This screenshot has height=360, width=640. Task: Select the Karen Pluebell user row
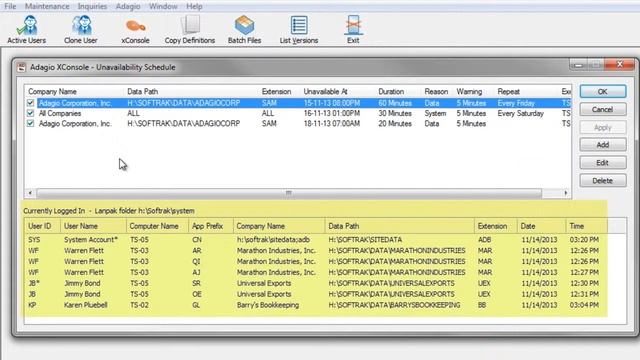pos(313,305)
